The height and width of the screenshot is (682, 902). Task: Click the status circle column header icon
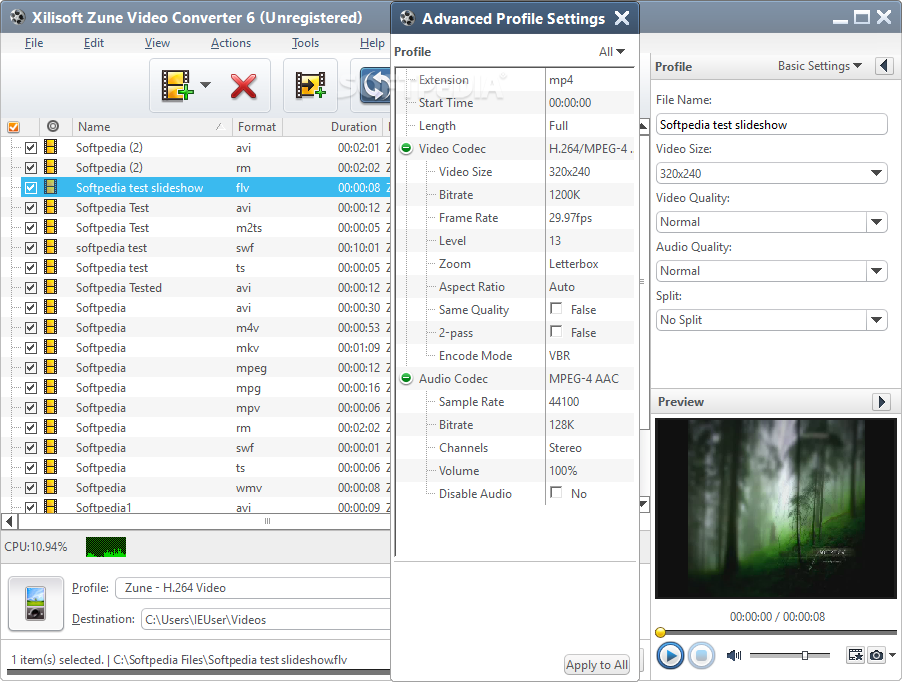pos(53,126)
